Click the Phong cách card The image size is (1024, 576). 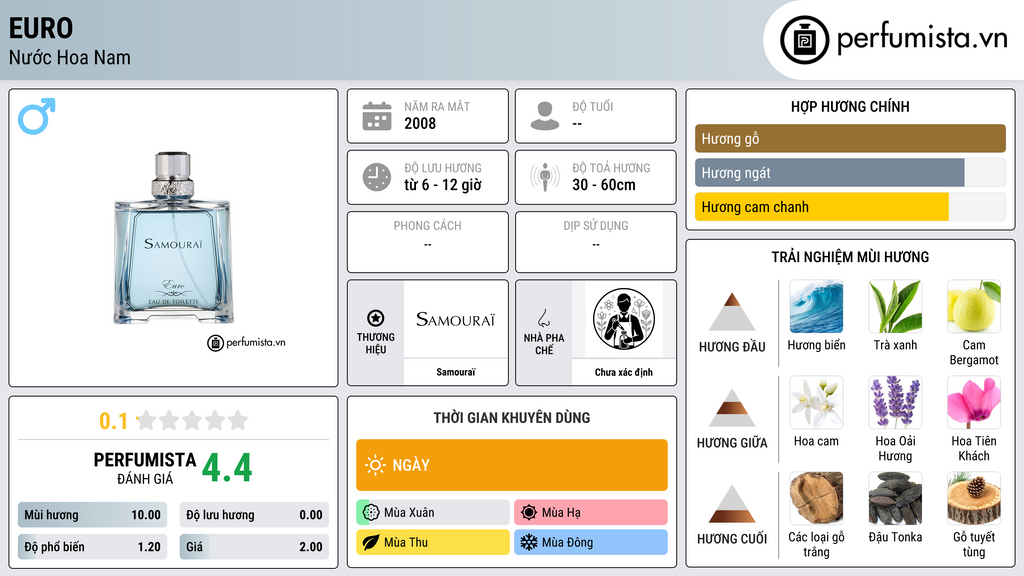(428, 242)
